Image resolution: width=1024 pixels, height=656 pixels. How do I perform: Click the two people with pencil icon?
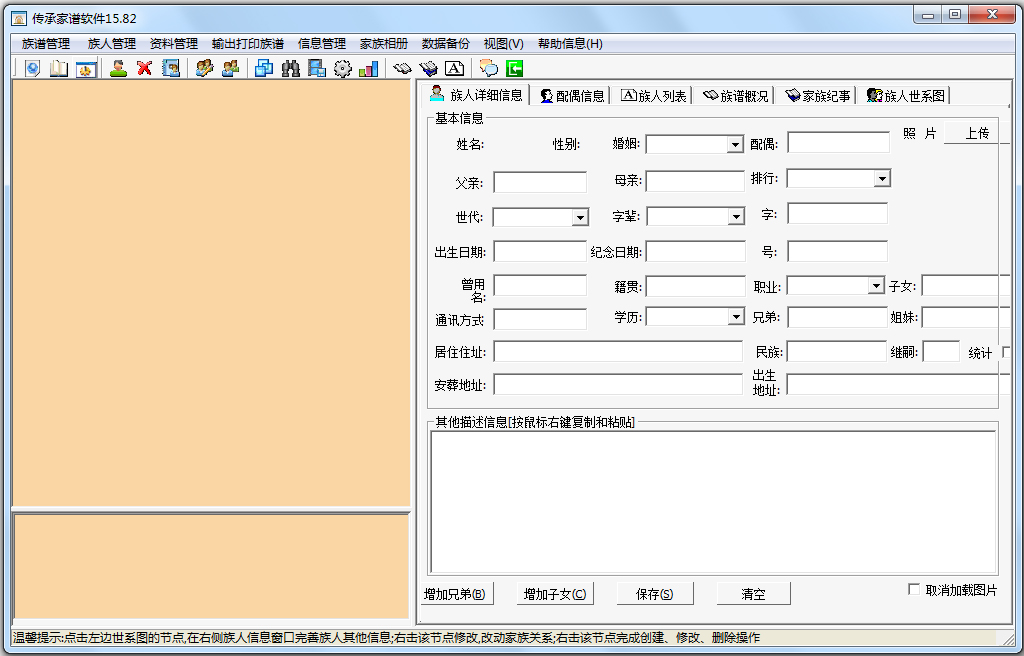tap(204, 68)
